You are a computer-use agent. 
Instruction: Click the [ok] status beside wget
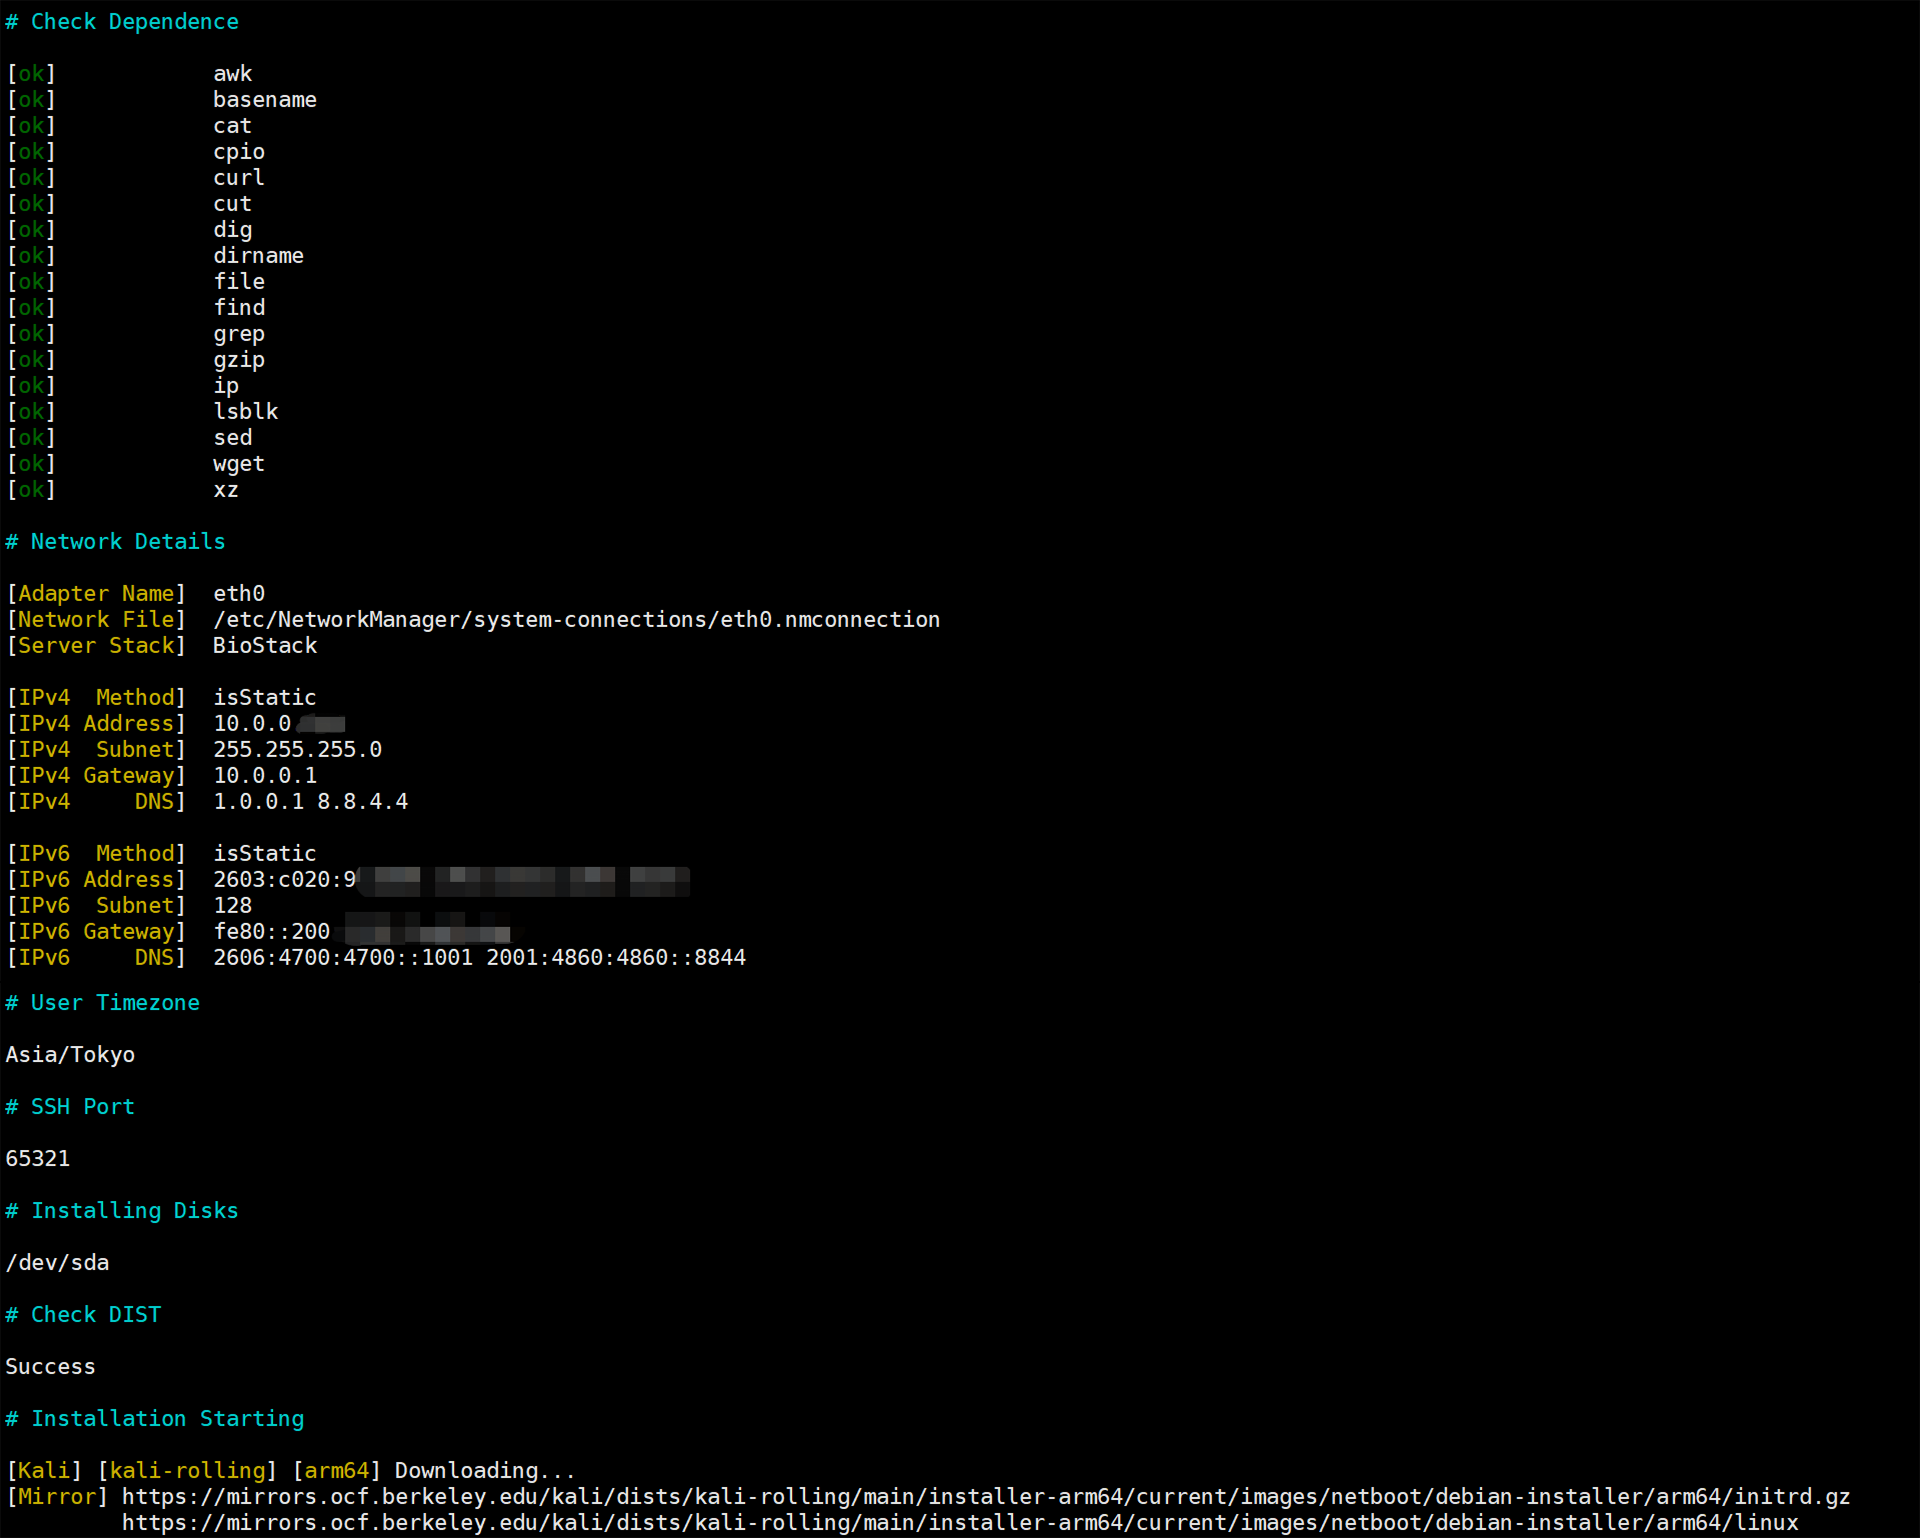pos(31,464)
